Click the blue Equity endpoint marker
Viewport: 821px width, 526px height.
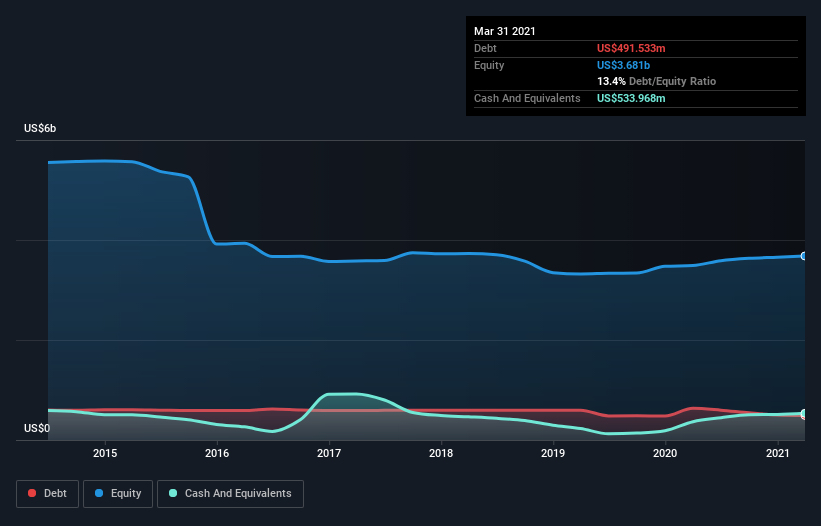tap(804, 256)
